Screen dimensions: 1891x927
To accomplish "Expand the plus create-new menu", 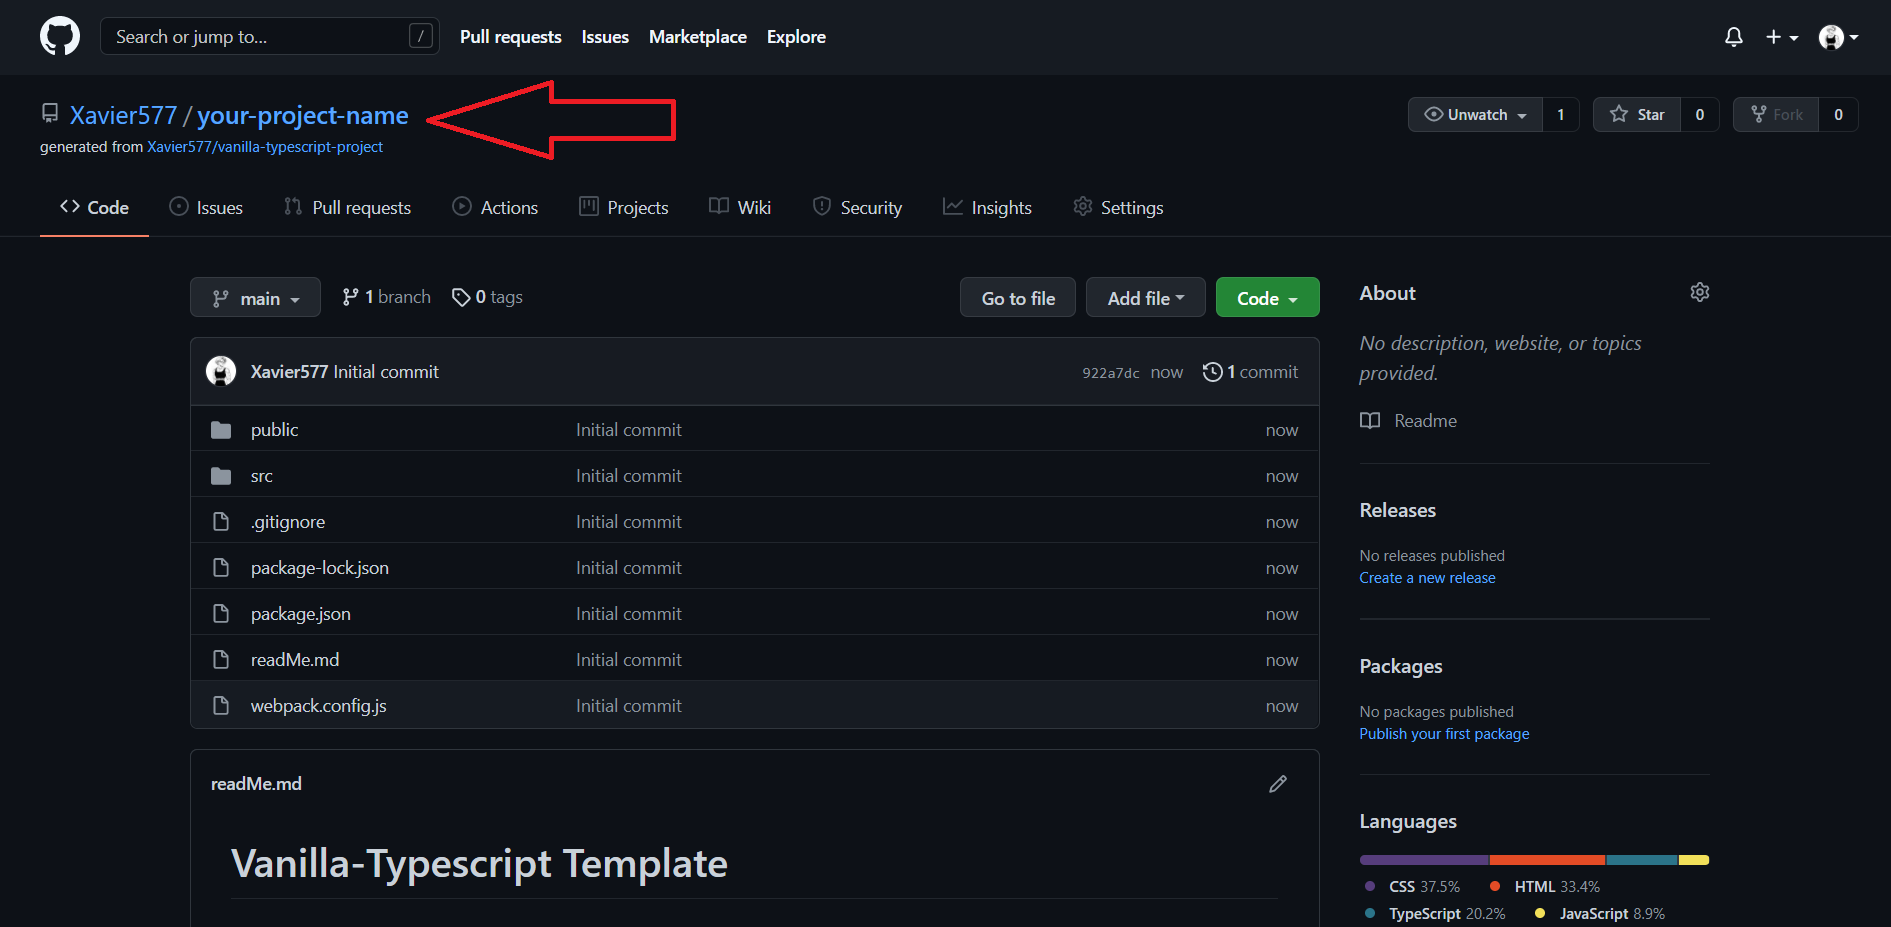I will [1782, 37].
